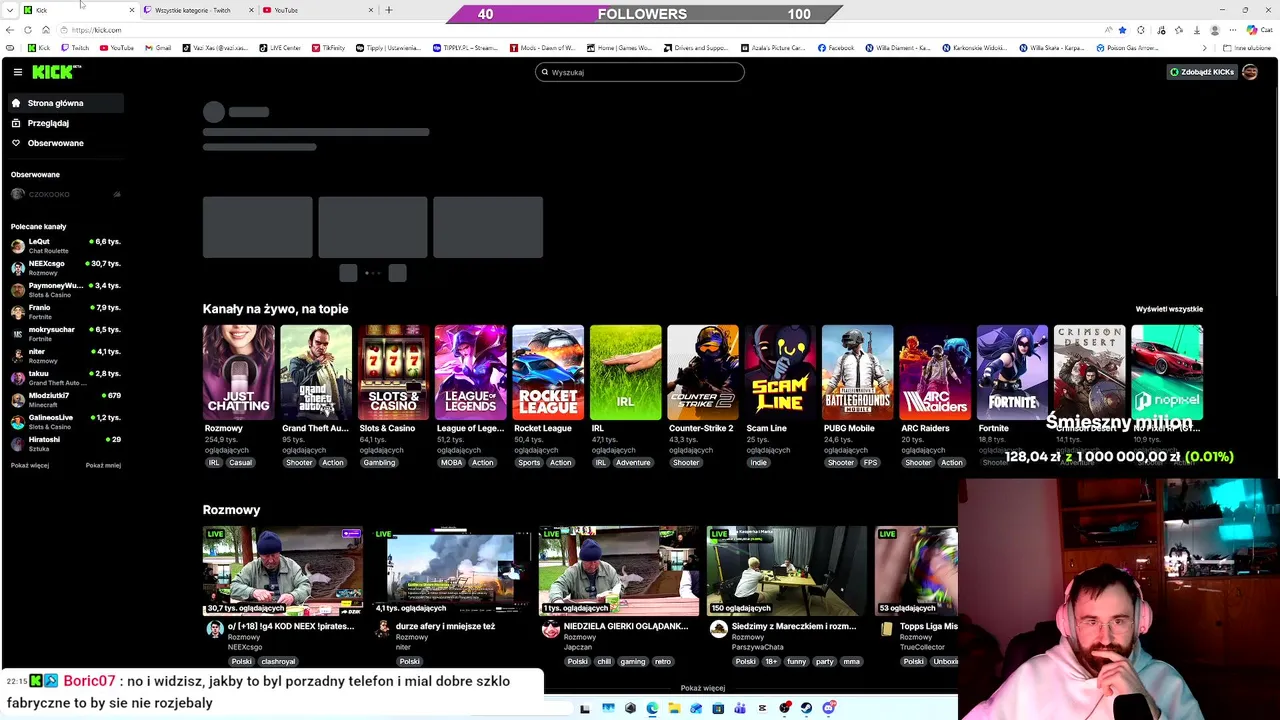Open the Just Chatting Rozmowy category

click(238, 372)
